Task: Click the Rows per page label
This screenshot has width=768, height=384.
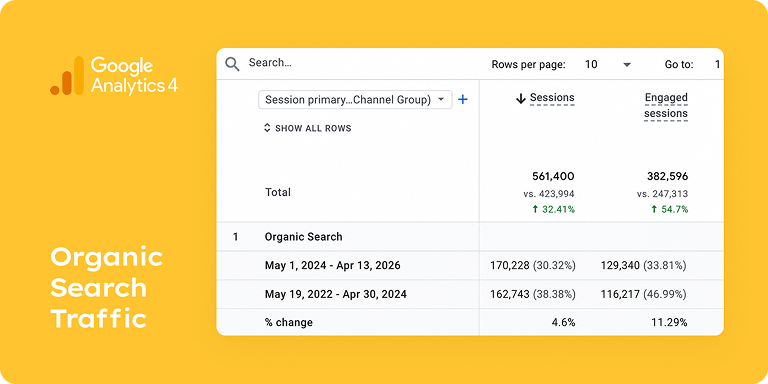Action: click(x=528, y=65)
